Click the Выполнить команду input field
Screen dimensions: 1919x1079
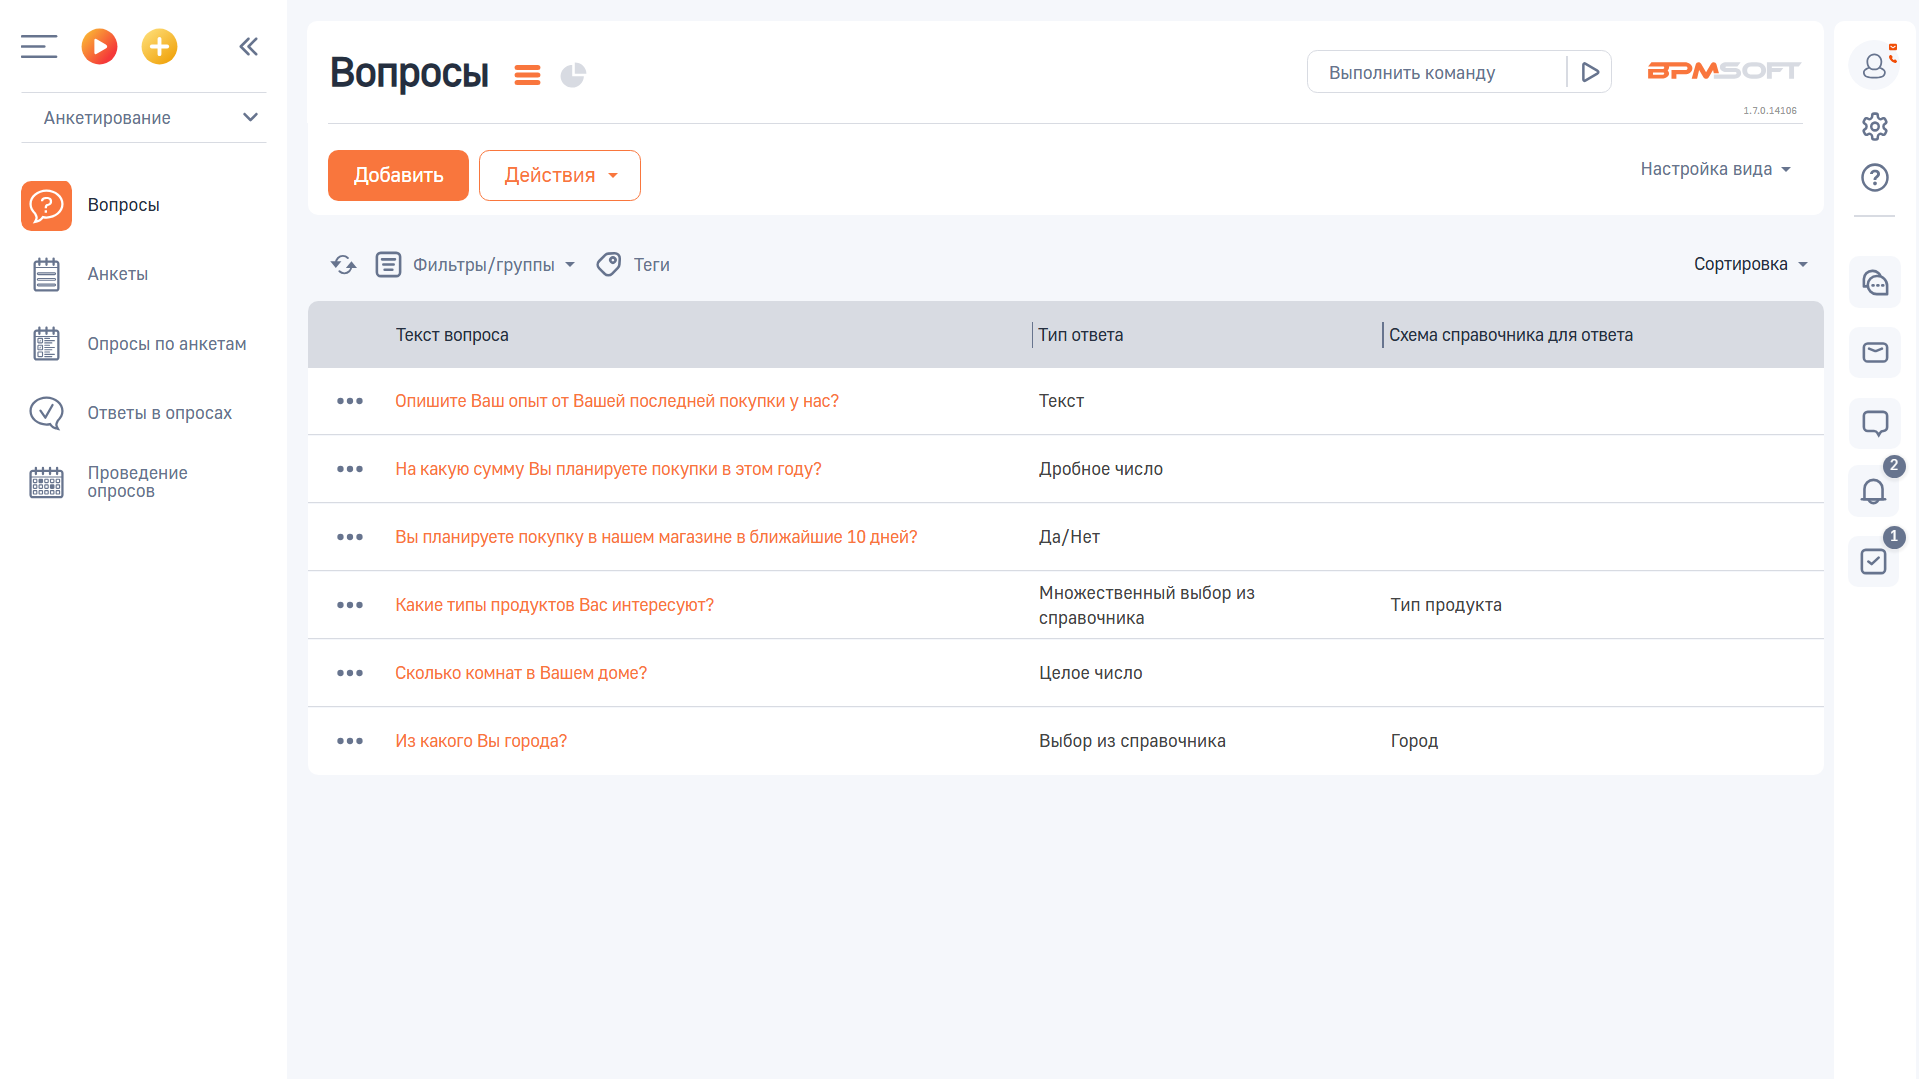point(1436,73)
